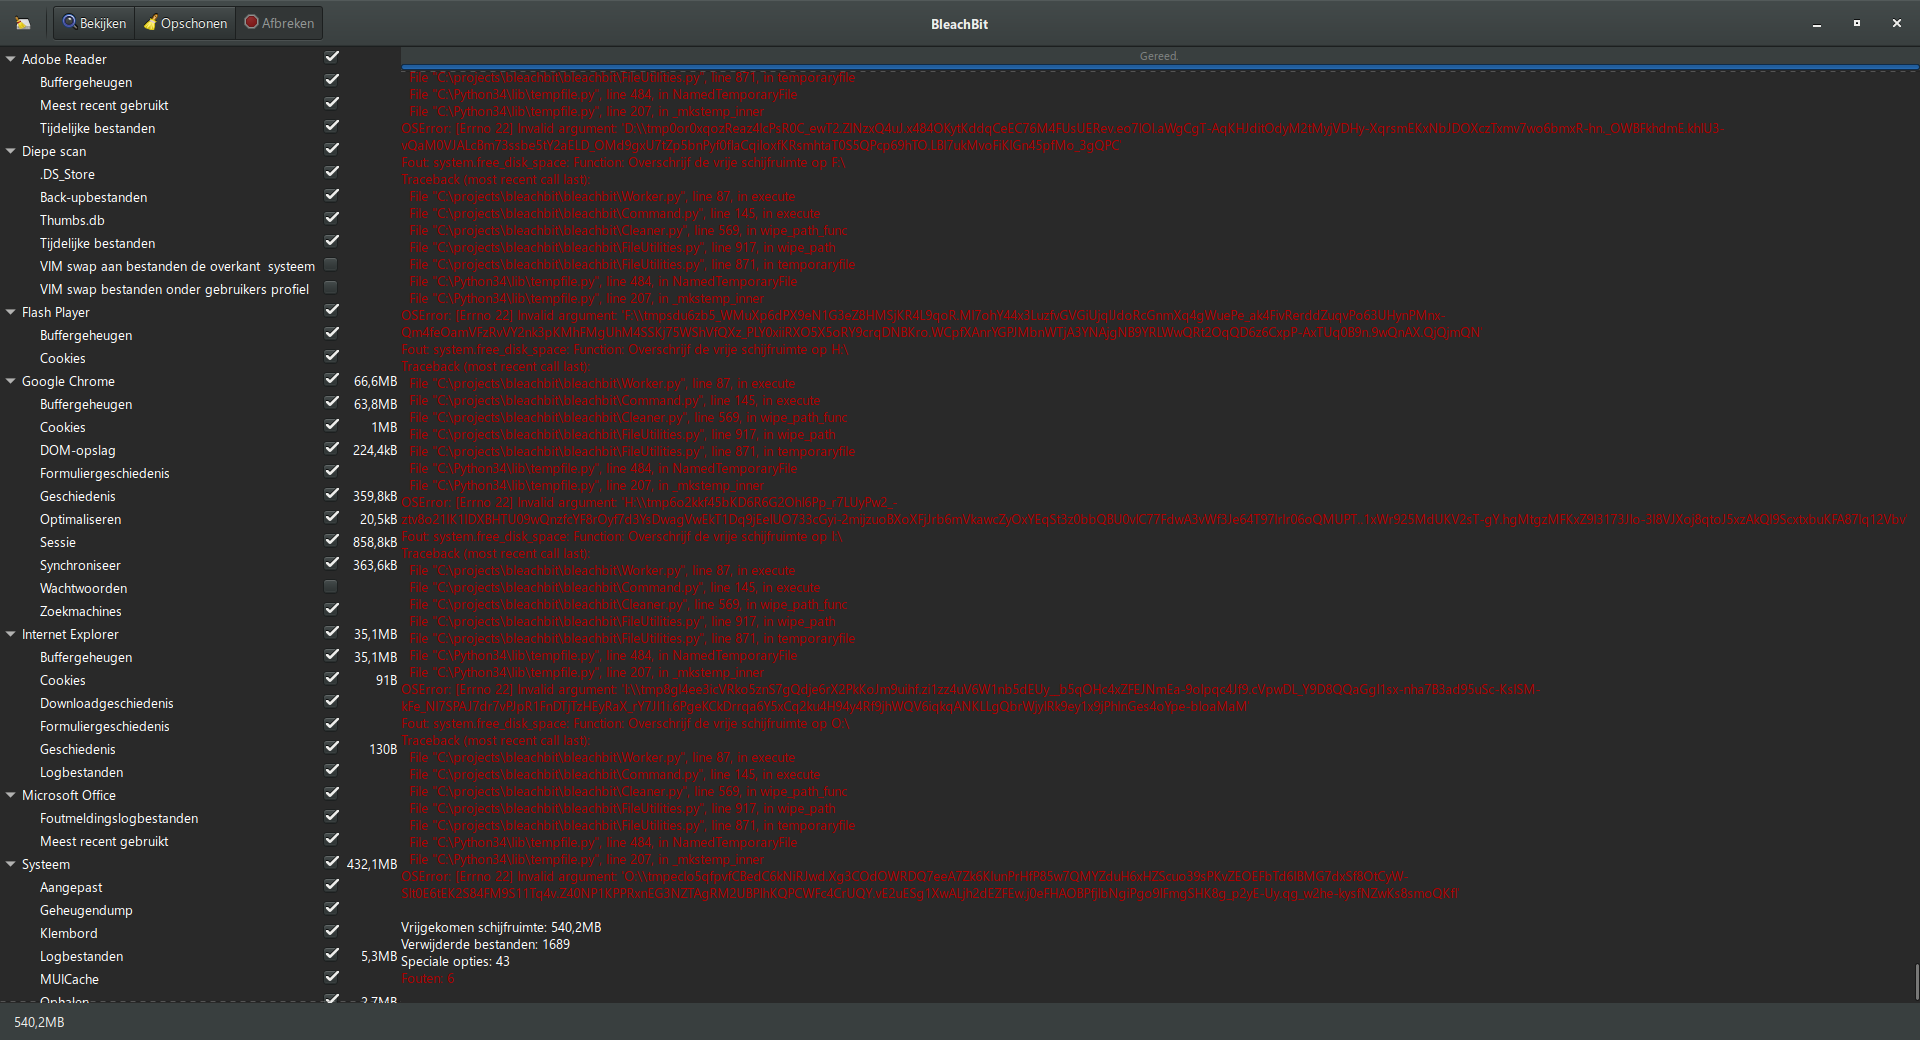Uncheck the Thumbs.db checkbox under Diepe scan
1920x1040 pixels.
coord(331,217)
